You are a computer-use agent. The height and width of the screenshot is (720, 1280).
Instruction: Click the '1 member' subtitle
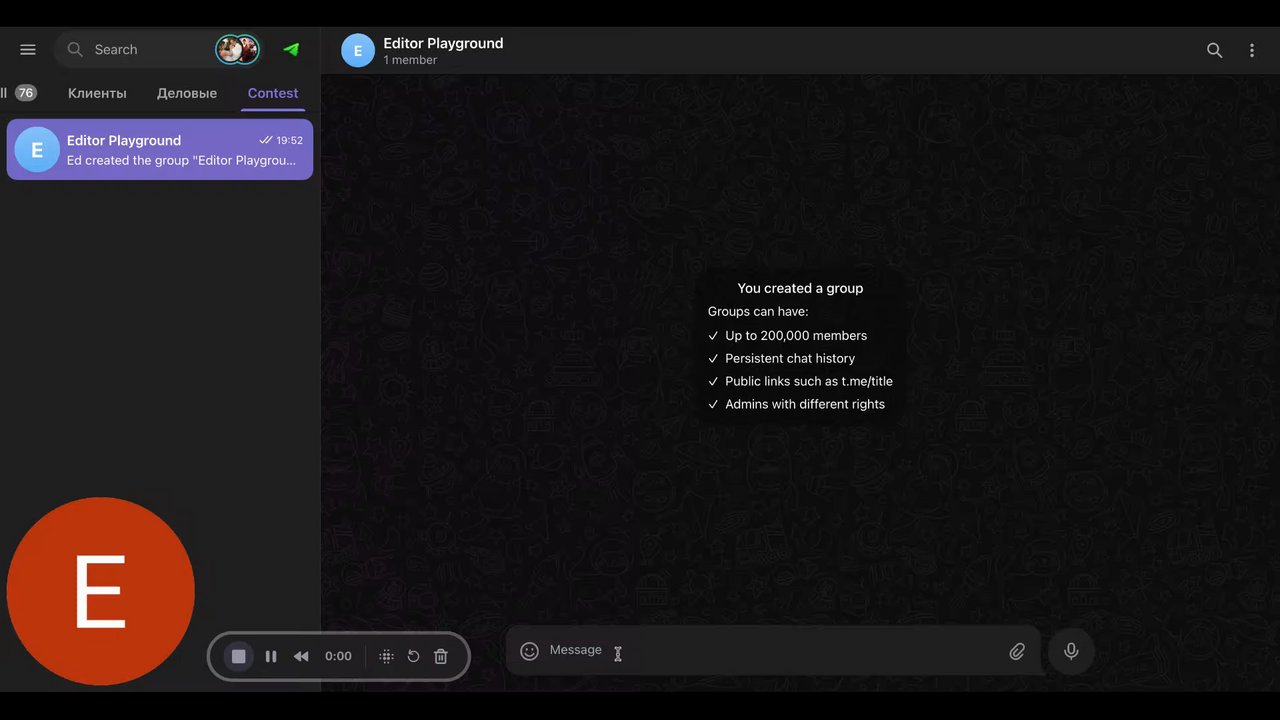coord(410,60)
